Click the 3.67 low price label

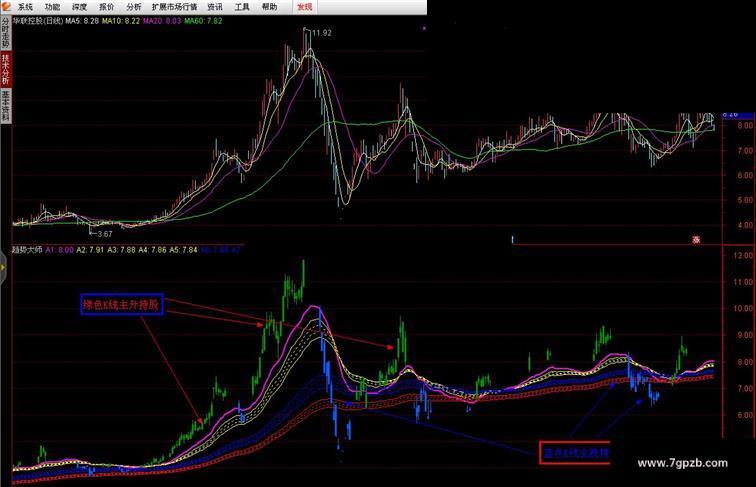[105, 234]
